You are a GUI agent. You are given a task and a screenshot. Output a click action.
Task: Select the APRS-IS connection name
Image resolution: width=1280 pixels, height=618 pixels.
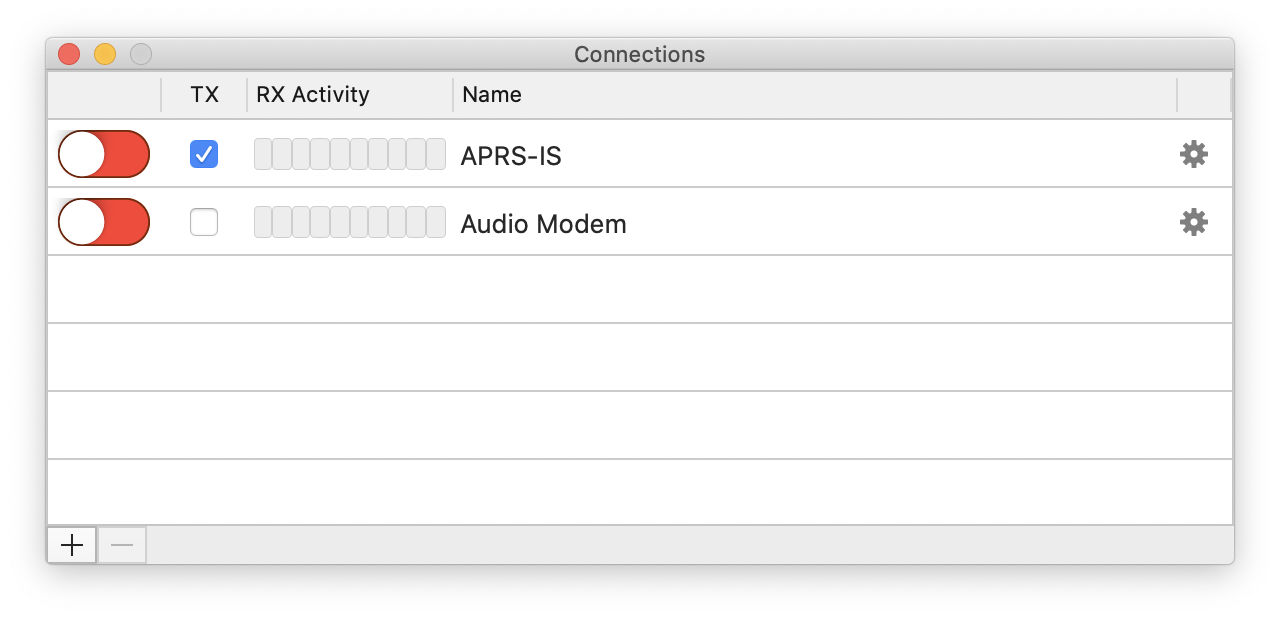tap(511, 156)
